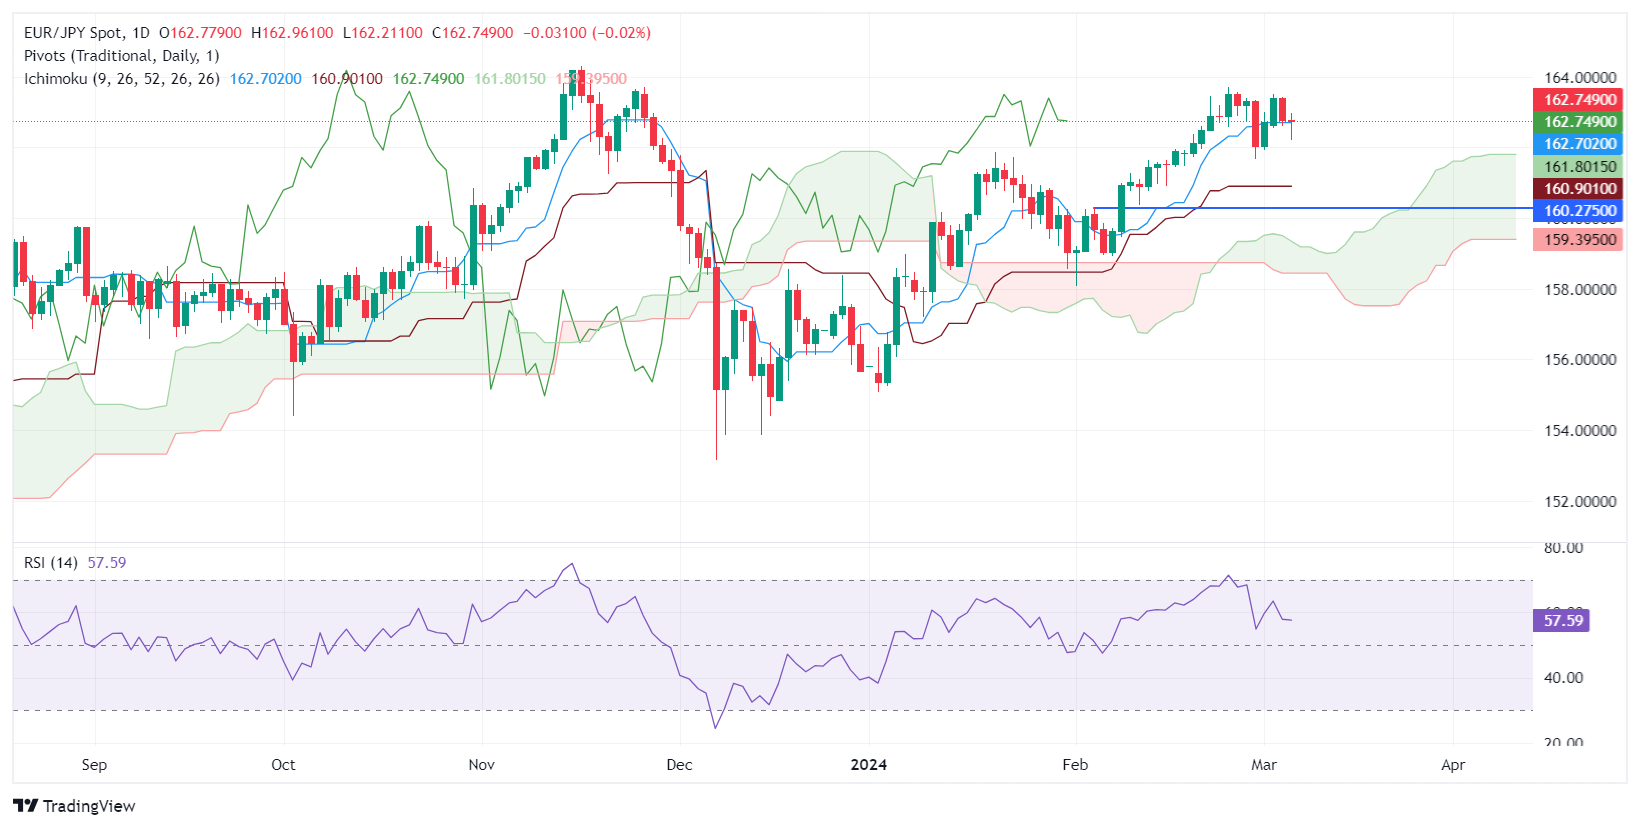Click the green 162.74900 price axis tag
Image resolution: width=1640 pixels, height=829 pixels.
coord(1579,122)
